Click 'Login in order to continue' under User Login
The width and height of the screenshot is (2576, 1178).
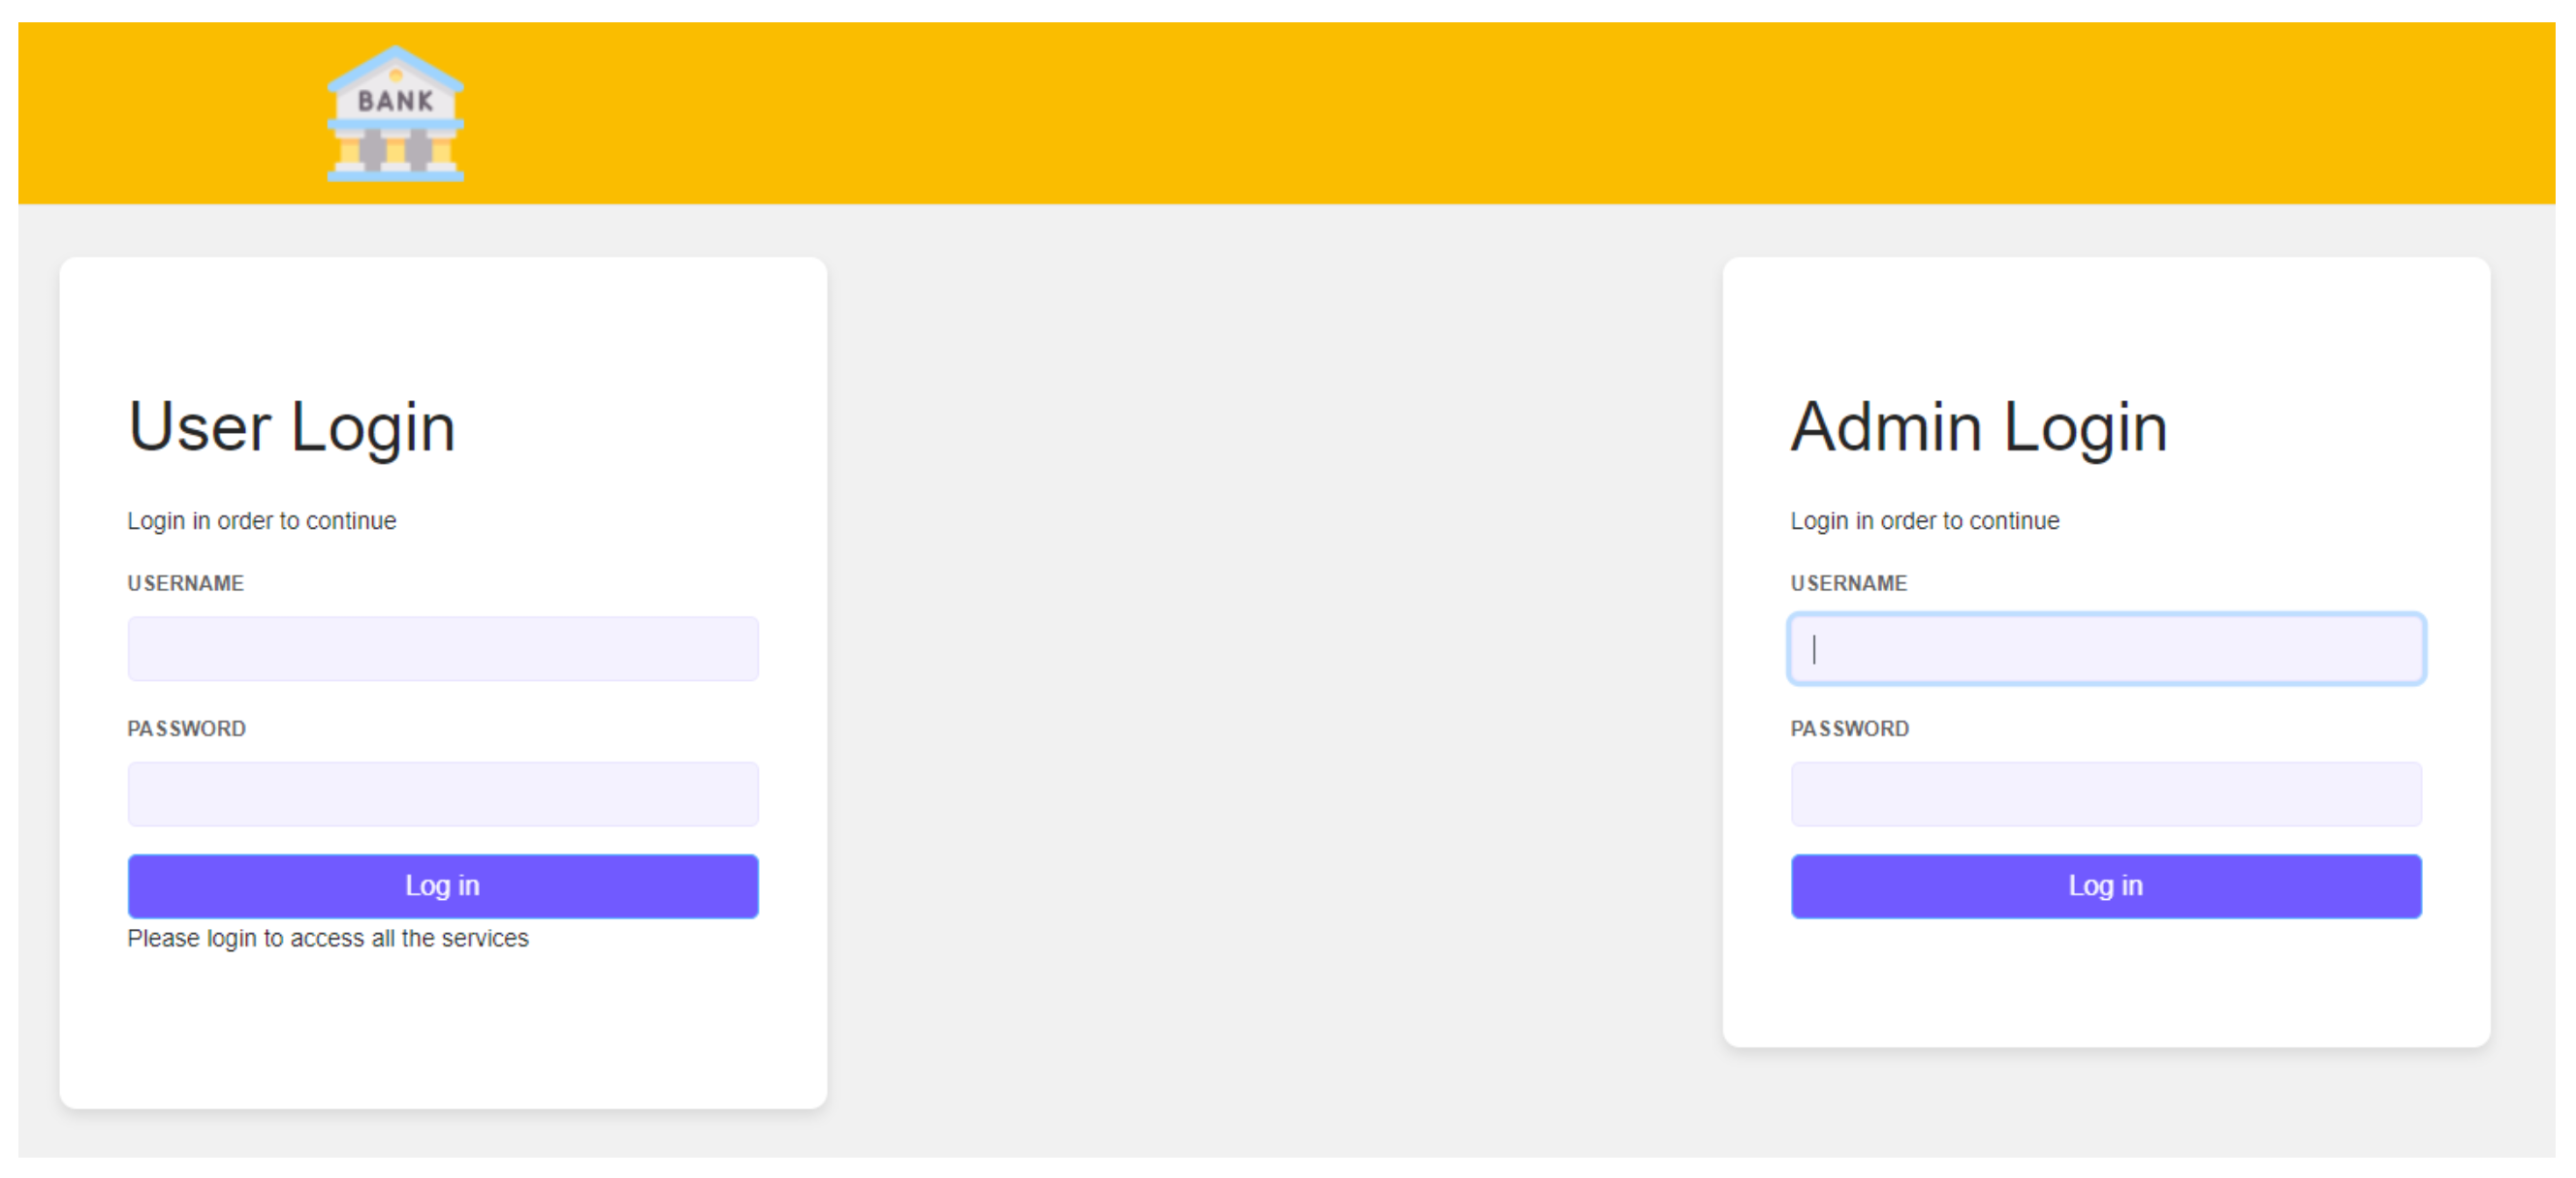(262, 521)
